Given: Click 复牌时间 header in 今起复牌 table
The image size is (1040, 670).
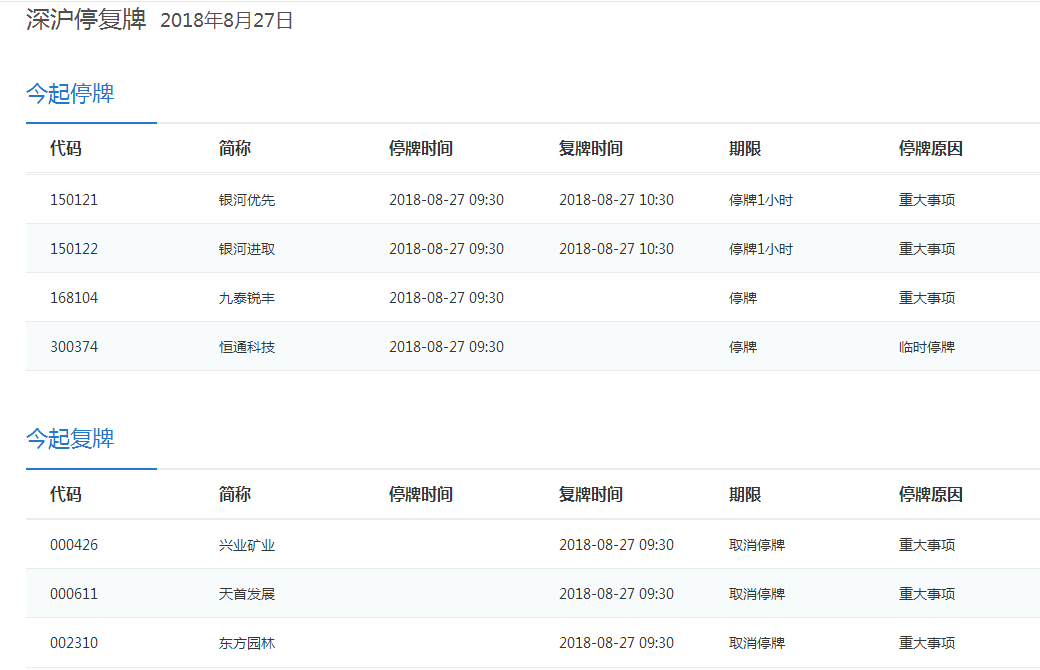Looking at the screenshot, I should 590,494.
